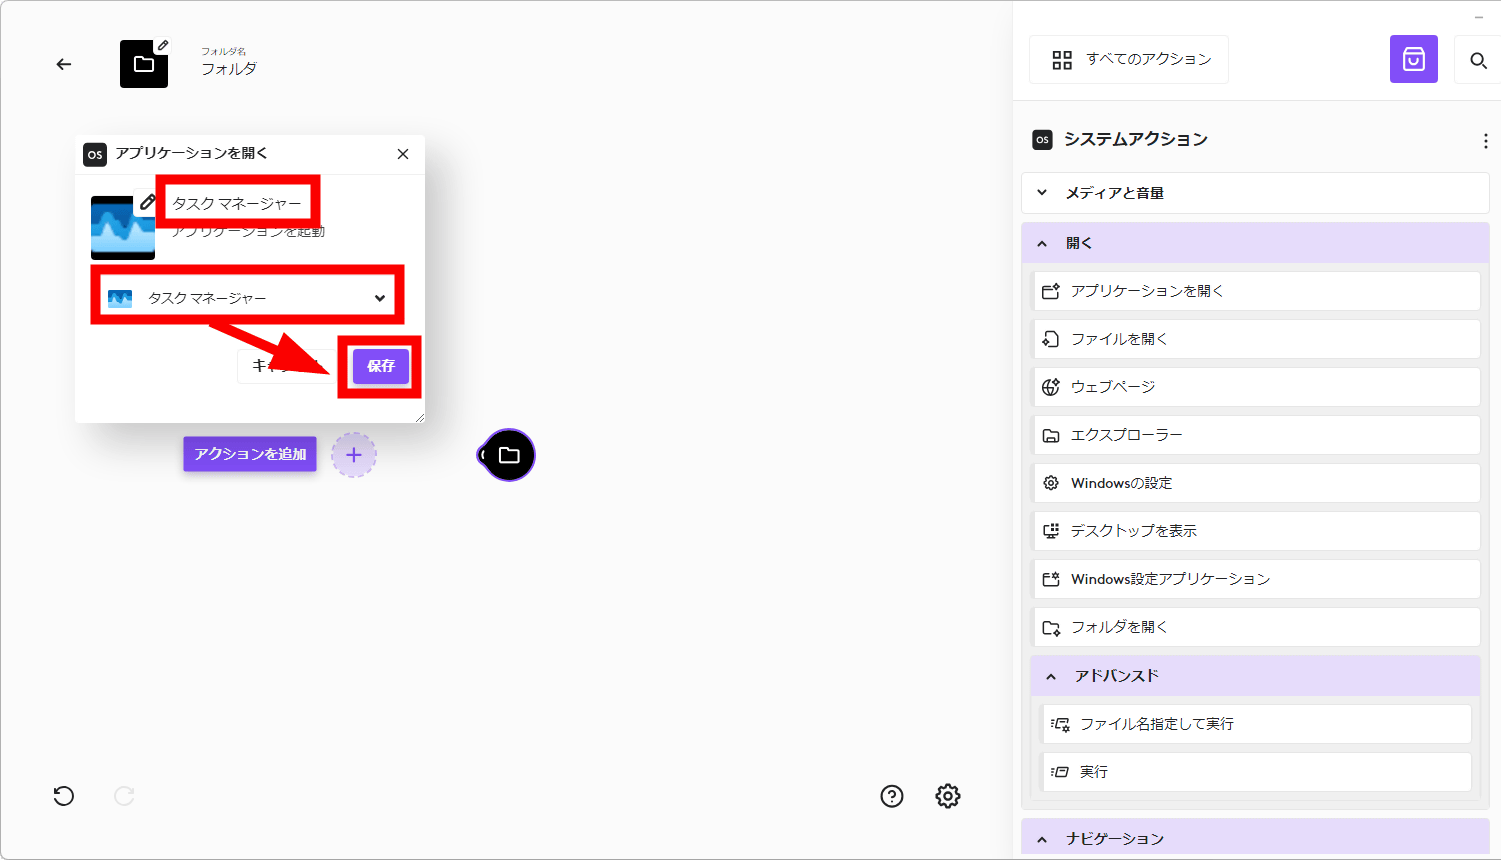Screen dimensions: 1501x860
Task: Open the タスク マネージャー application dropdown
Action: (x=247, y=298)
